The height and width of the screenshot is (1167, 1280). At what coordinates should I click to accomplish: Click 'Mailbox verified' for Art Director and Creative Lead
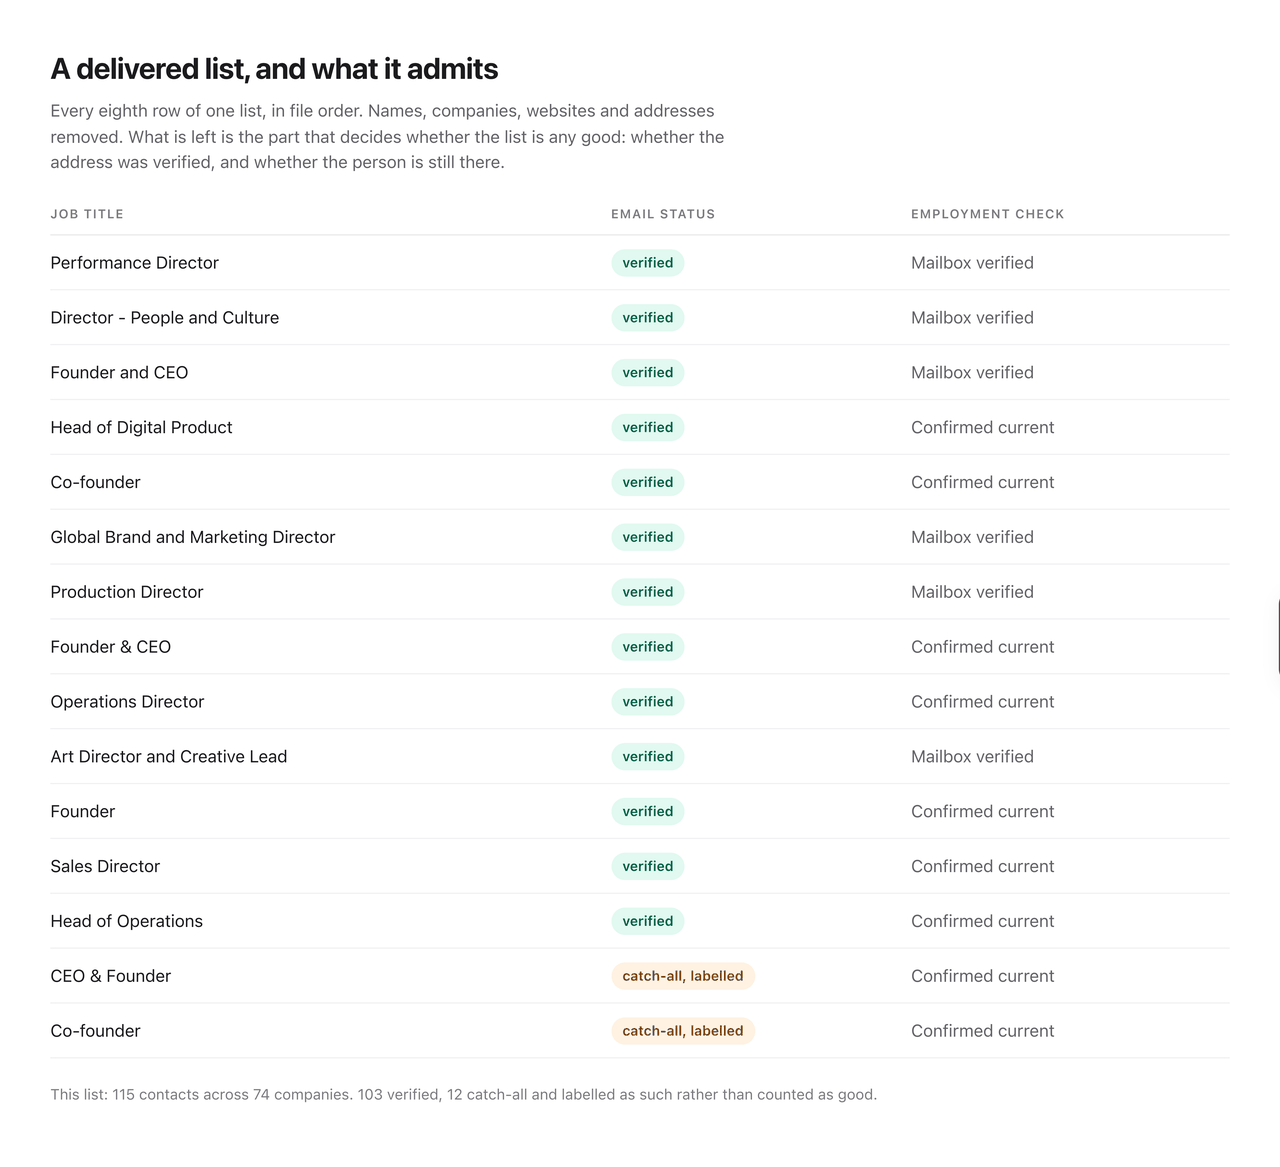coord(972,757)
